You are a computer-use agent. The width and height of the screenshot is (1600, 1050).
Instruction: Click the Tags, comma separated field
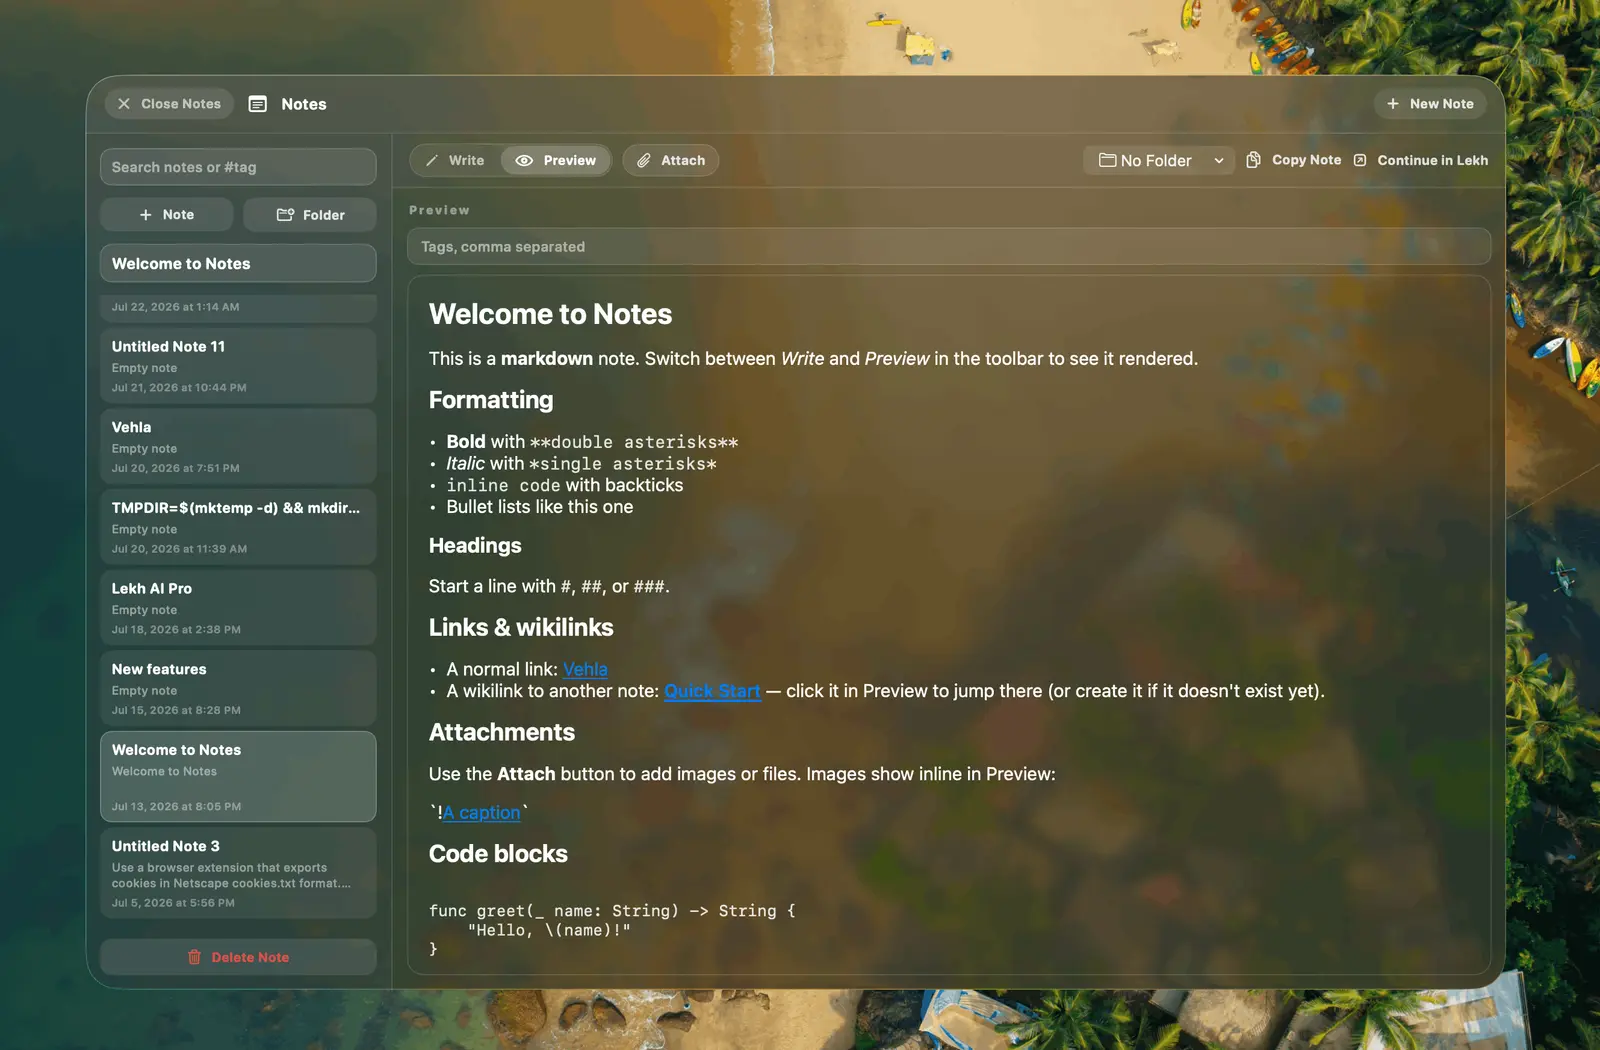tap(949, 247)
